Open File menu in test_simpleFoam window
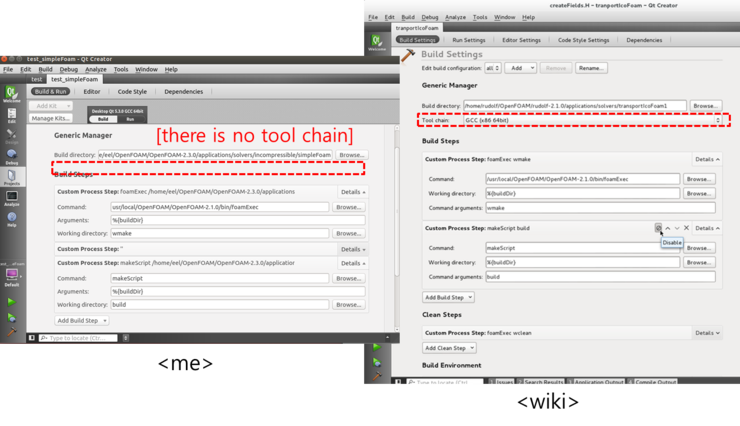Image resolution: width=740 pixels, height=426 pixels. click(x=8, y=69)
